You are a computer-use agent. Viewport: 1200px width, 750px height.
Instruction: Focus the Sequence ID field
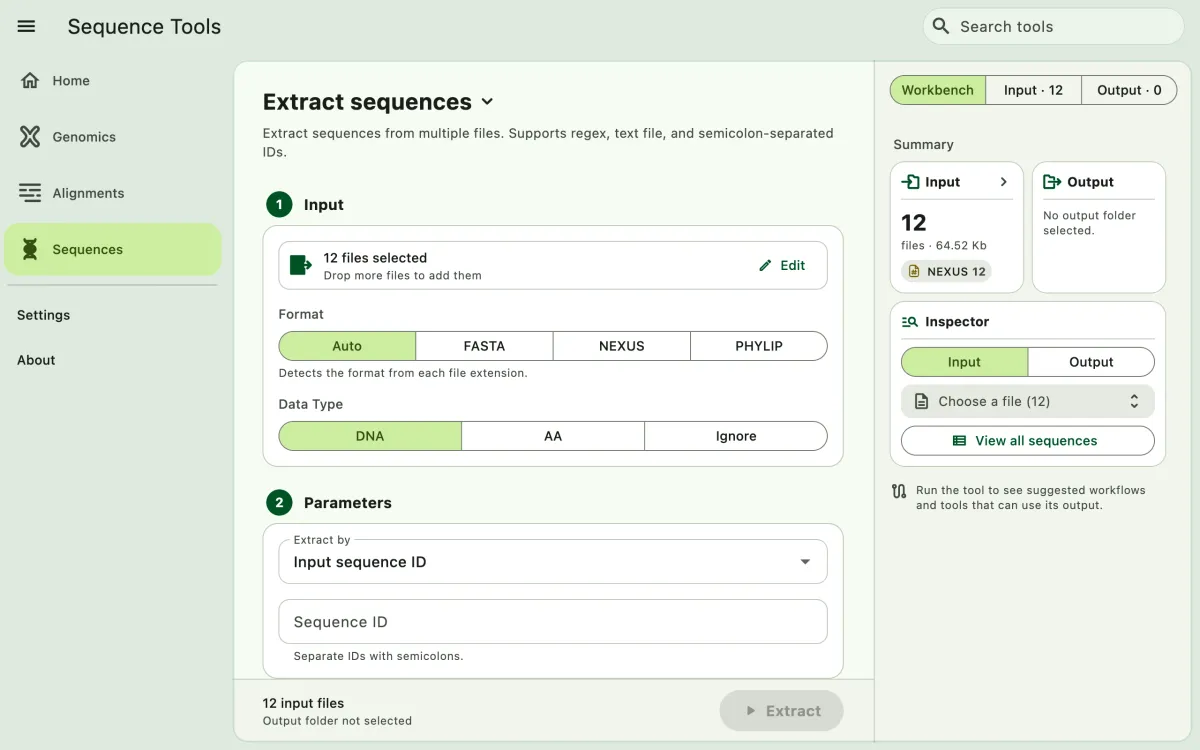(553, 622)
